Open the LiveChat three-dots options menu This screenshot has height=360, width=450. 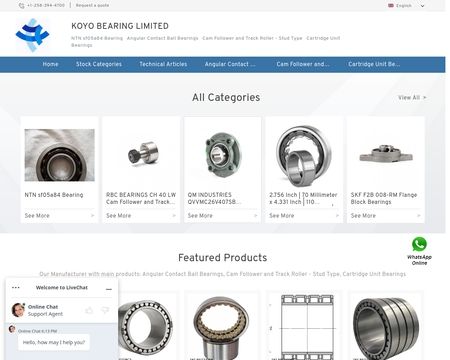(16, 287)
